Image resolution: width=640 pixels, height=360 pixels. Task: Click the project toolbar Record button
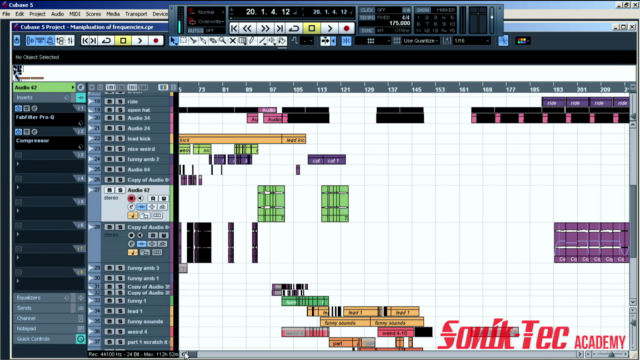pyautogui.click(x=156, y=41)
